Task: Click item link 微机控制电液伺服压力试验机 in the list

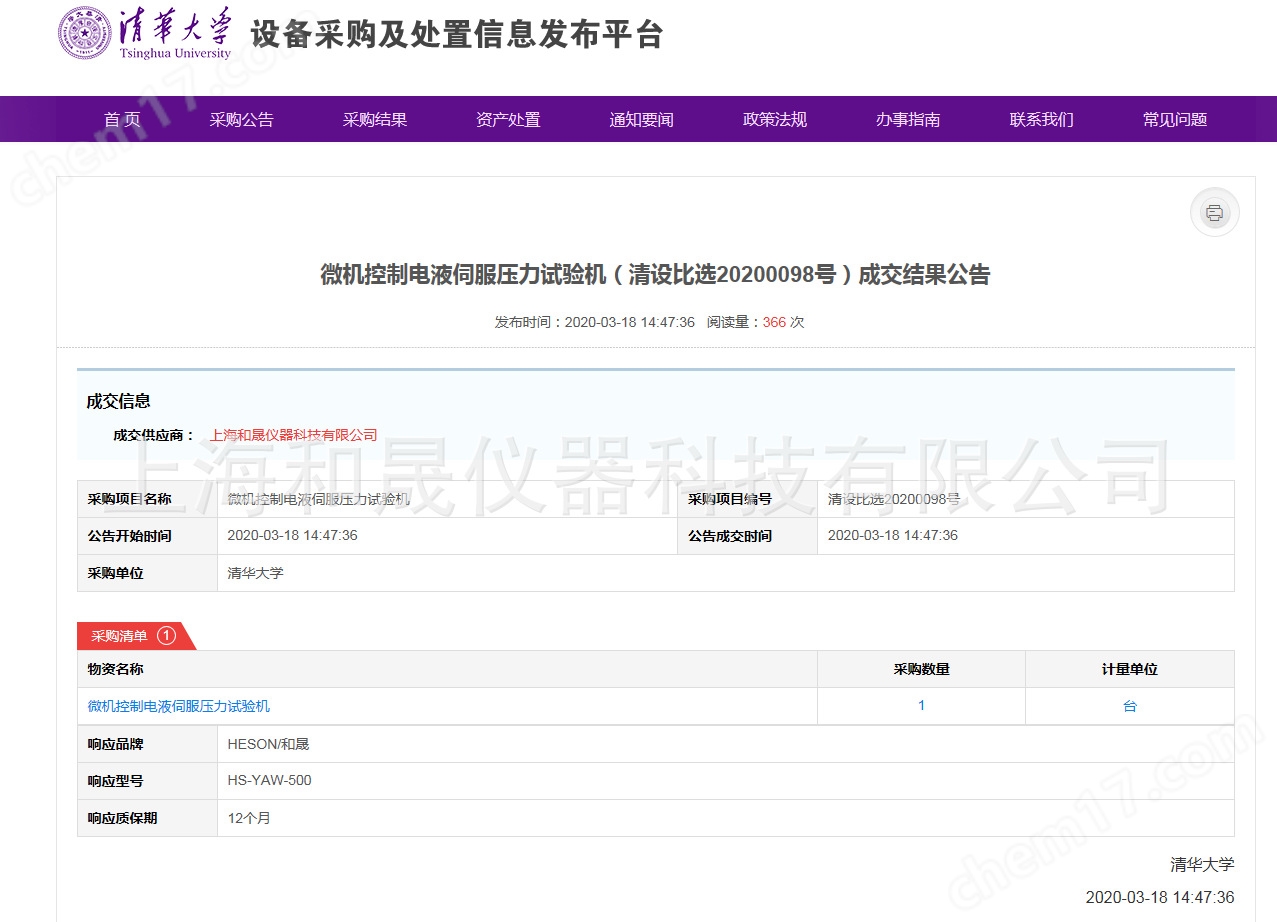Action: 179,706
